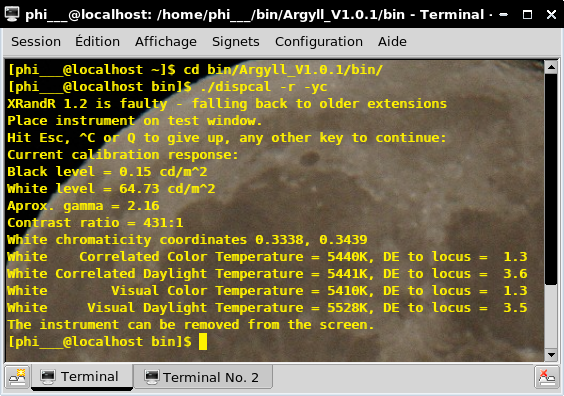Click 'Place instrument on test window.' line
564x396 pixels.
point(135,120)
